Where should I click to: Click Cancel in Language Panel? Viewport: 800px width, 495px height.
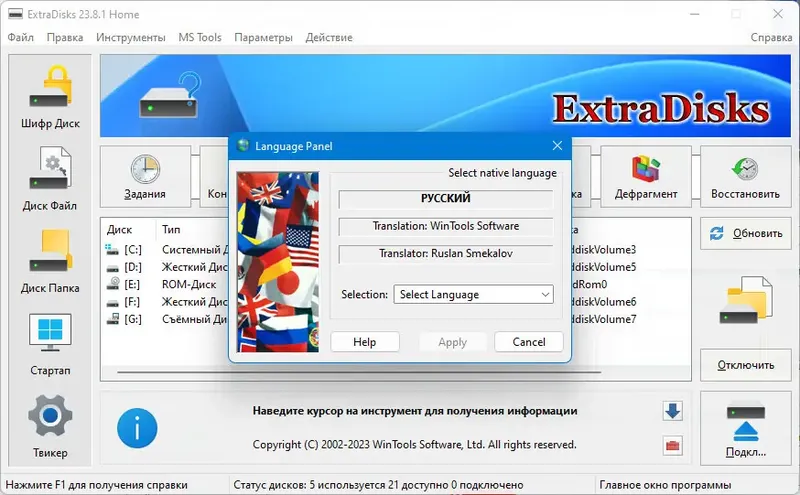529,342
